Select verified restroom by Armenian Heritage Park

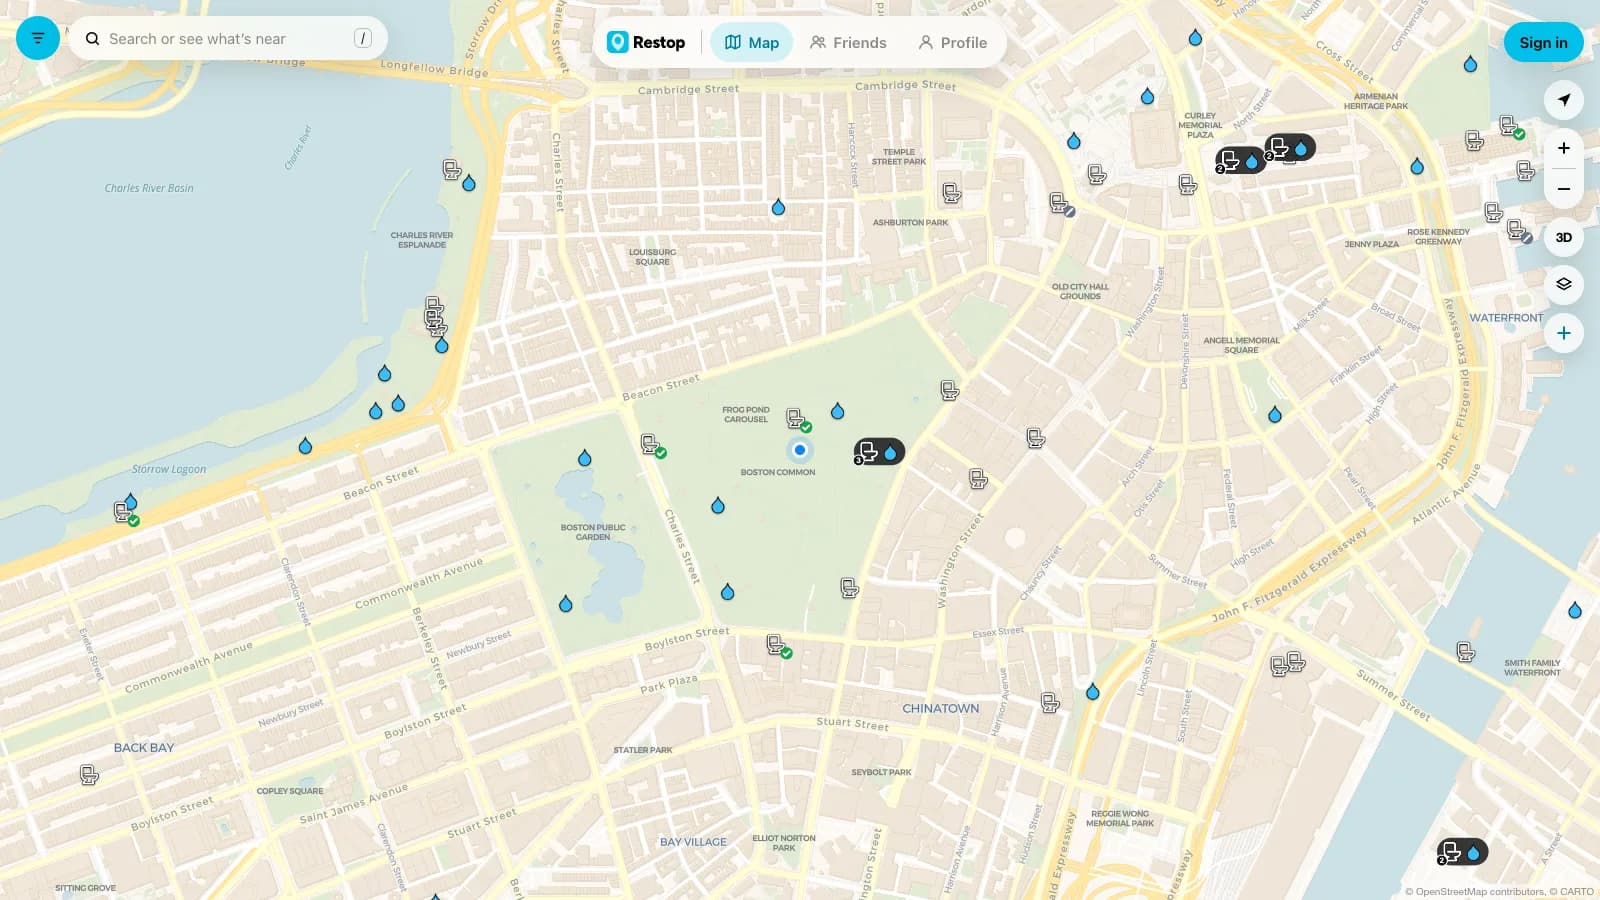pyautogui.click(x=1511, y=127)
